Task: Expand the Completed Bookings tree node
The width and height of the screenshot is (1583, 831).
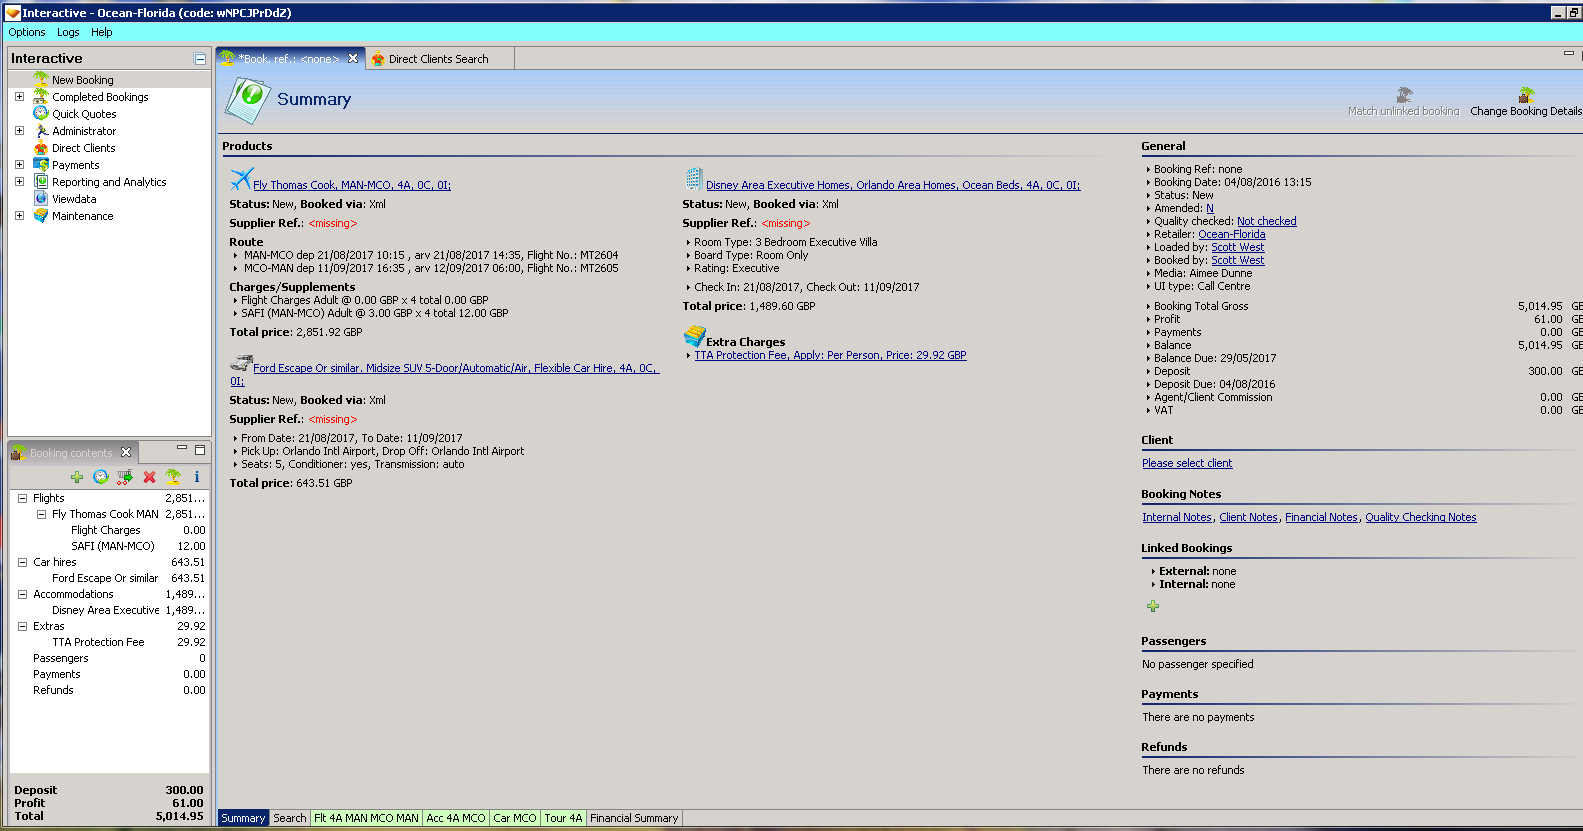Action: [19, 96]
